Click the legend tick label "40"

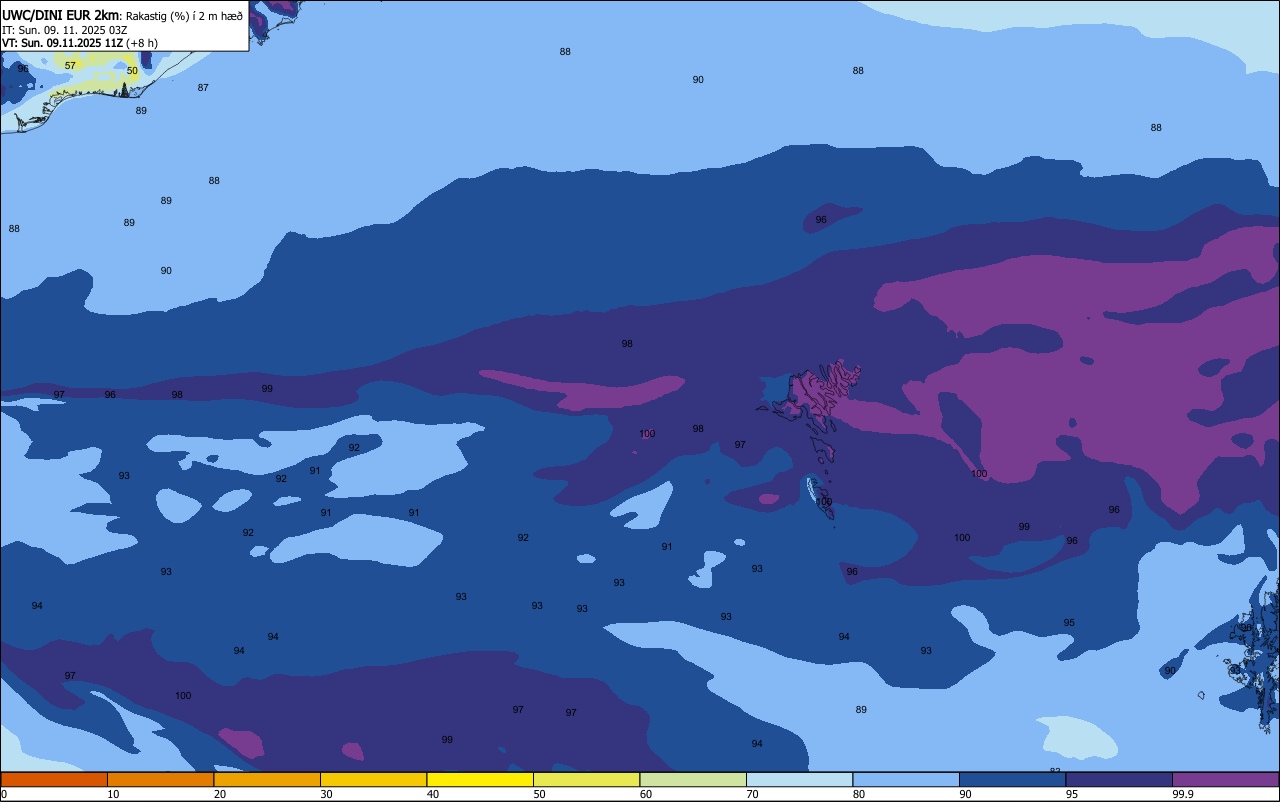[433, 794]
